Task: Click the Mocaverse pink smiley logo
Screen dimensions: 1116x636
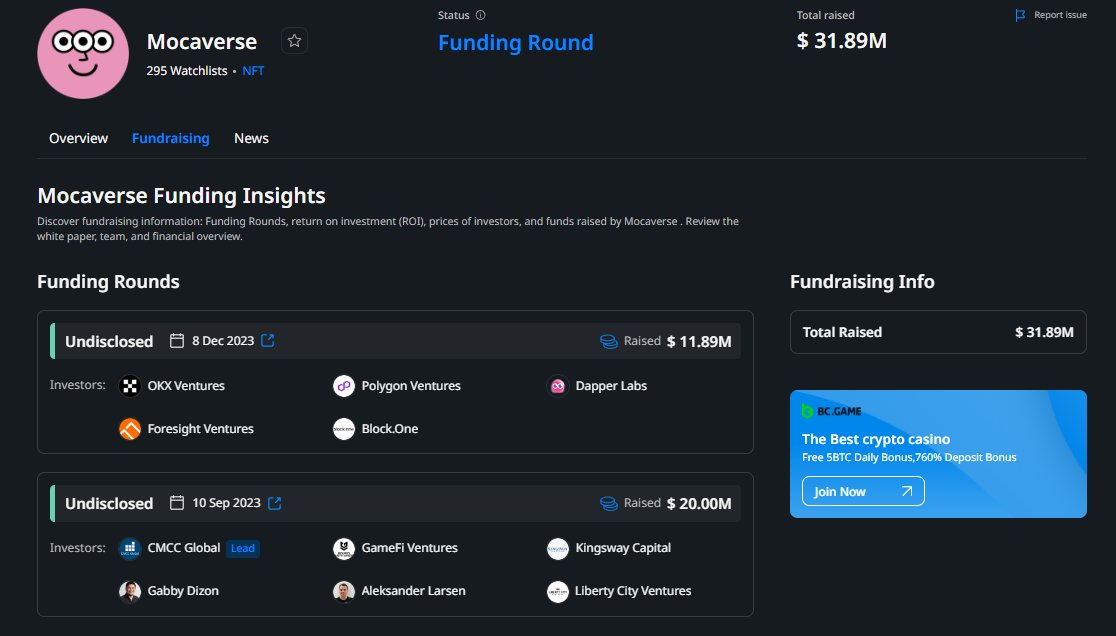Action: [x=83, y=53]
